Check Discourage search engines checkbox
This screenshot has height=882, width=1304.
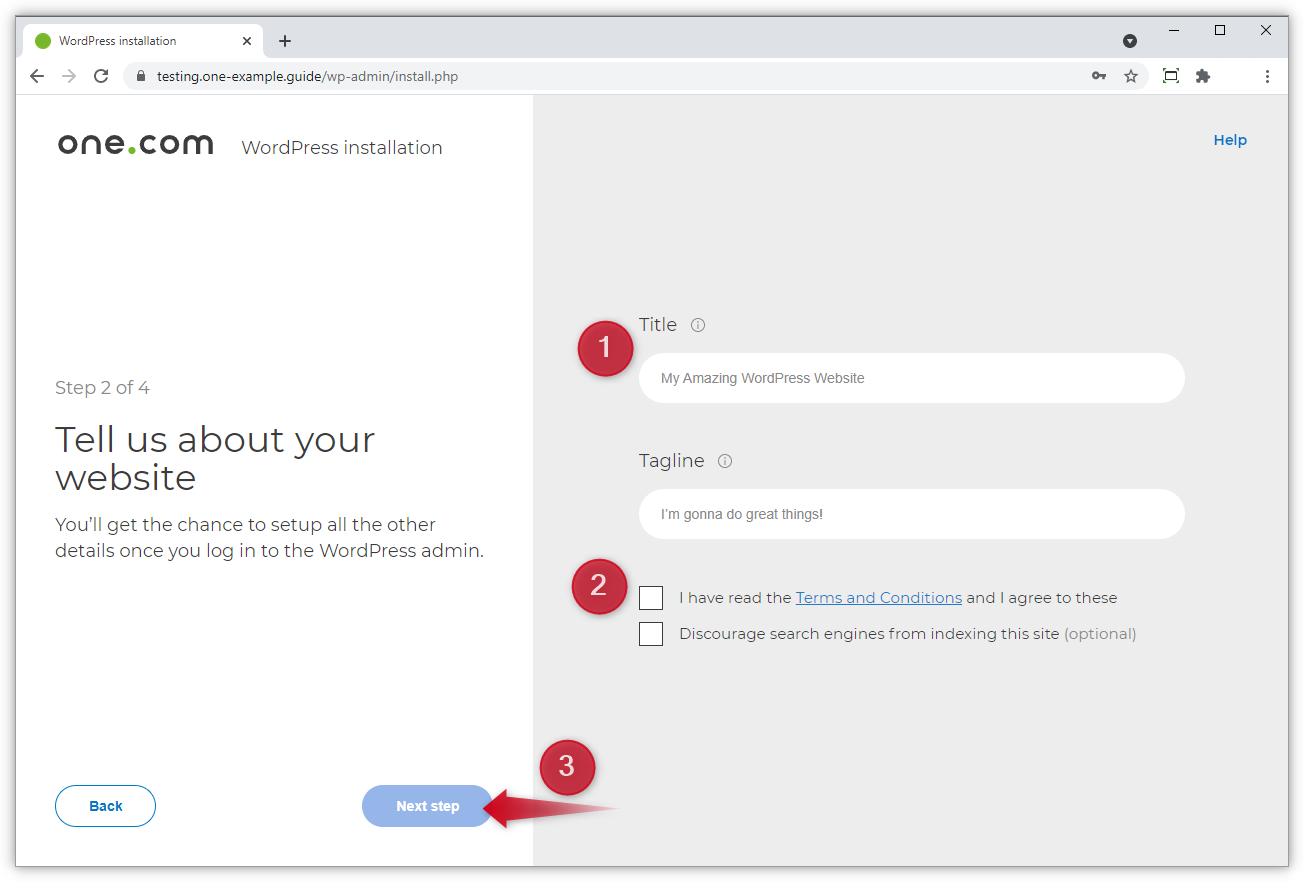click(651, 634)
